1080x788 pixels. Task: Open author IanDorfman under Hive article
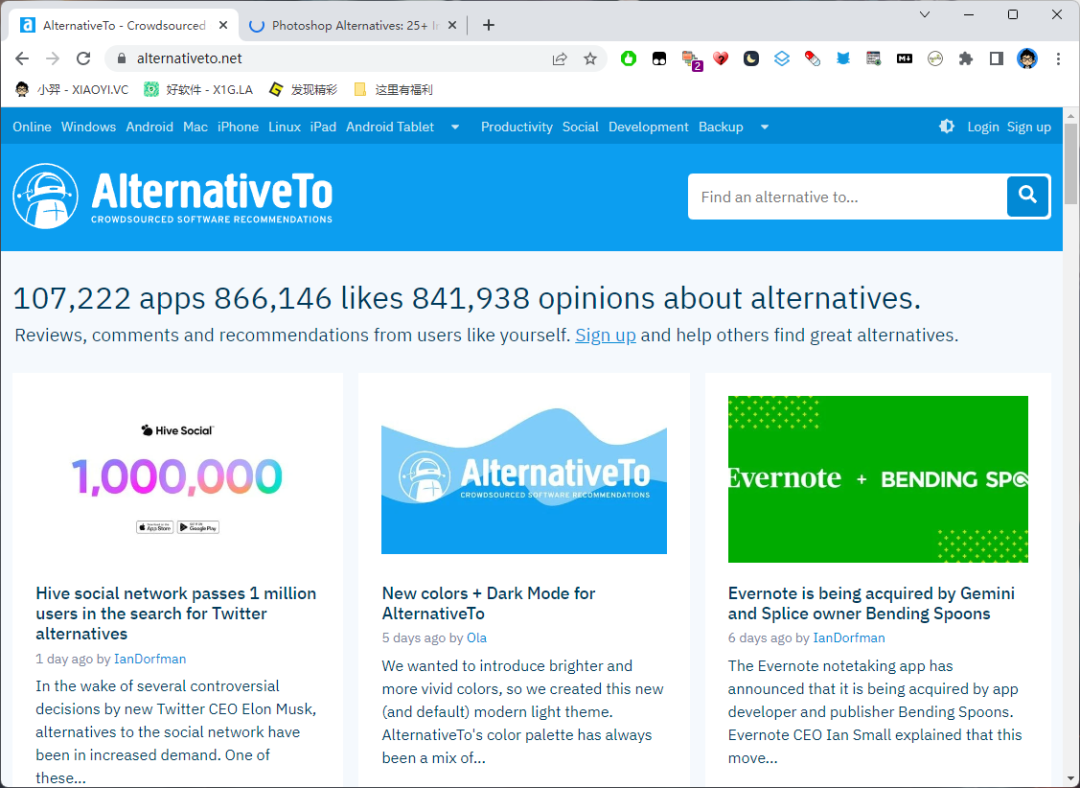pyautogui.click(x=150, y=659)
